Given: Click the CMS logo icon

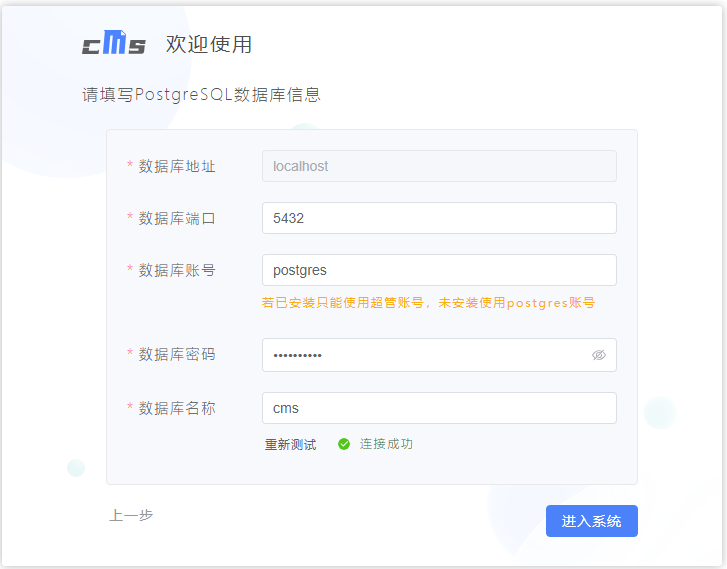Looking at the screenshot, I should [x=114, y=43].
